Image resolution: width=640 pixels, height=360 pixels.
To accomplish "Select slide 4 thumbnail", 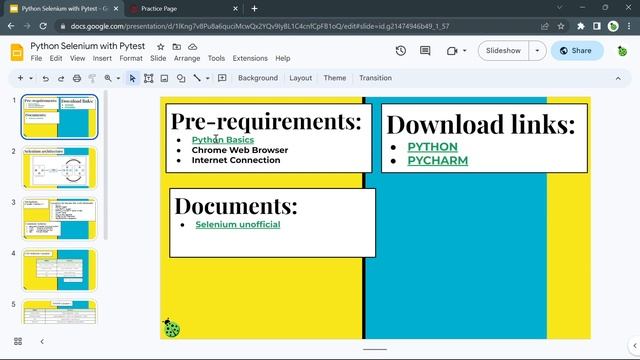I will (60, 270).
